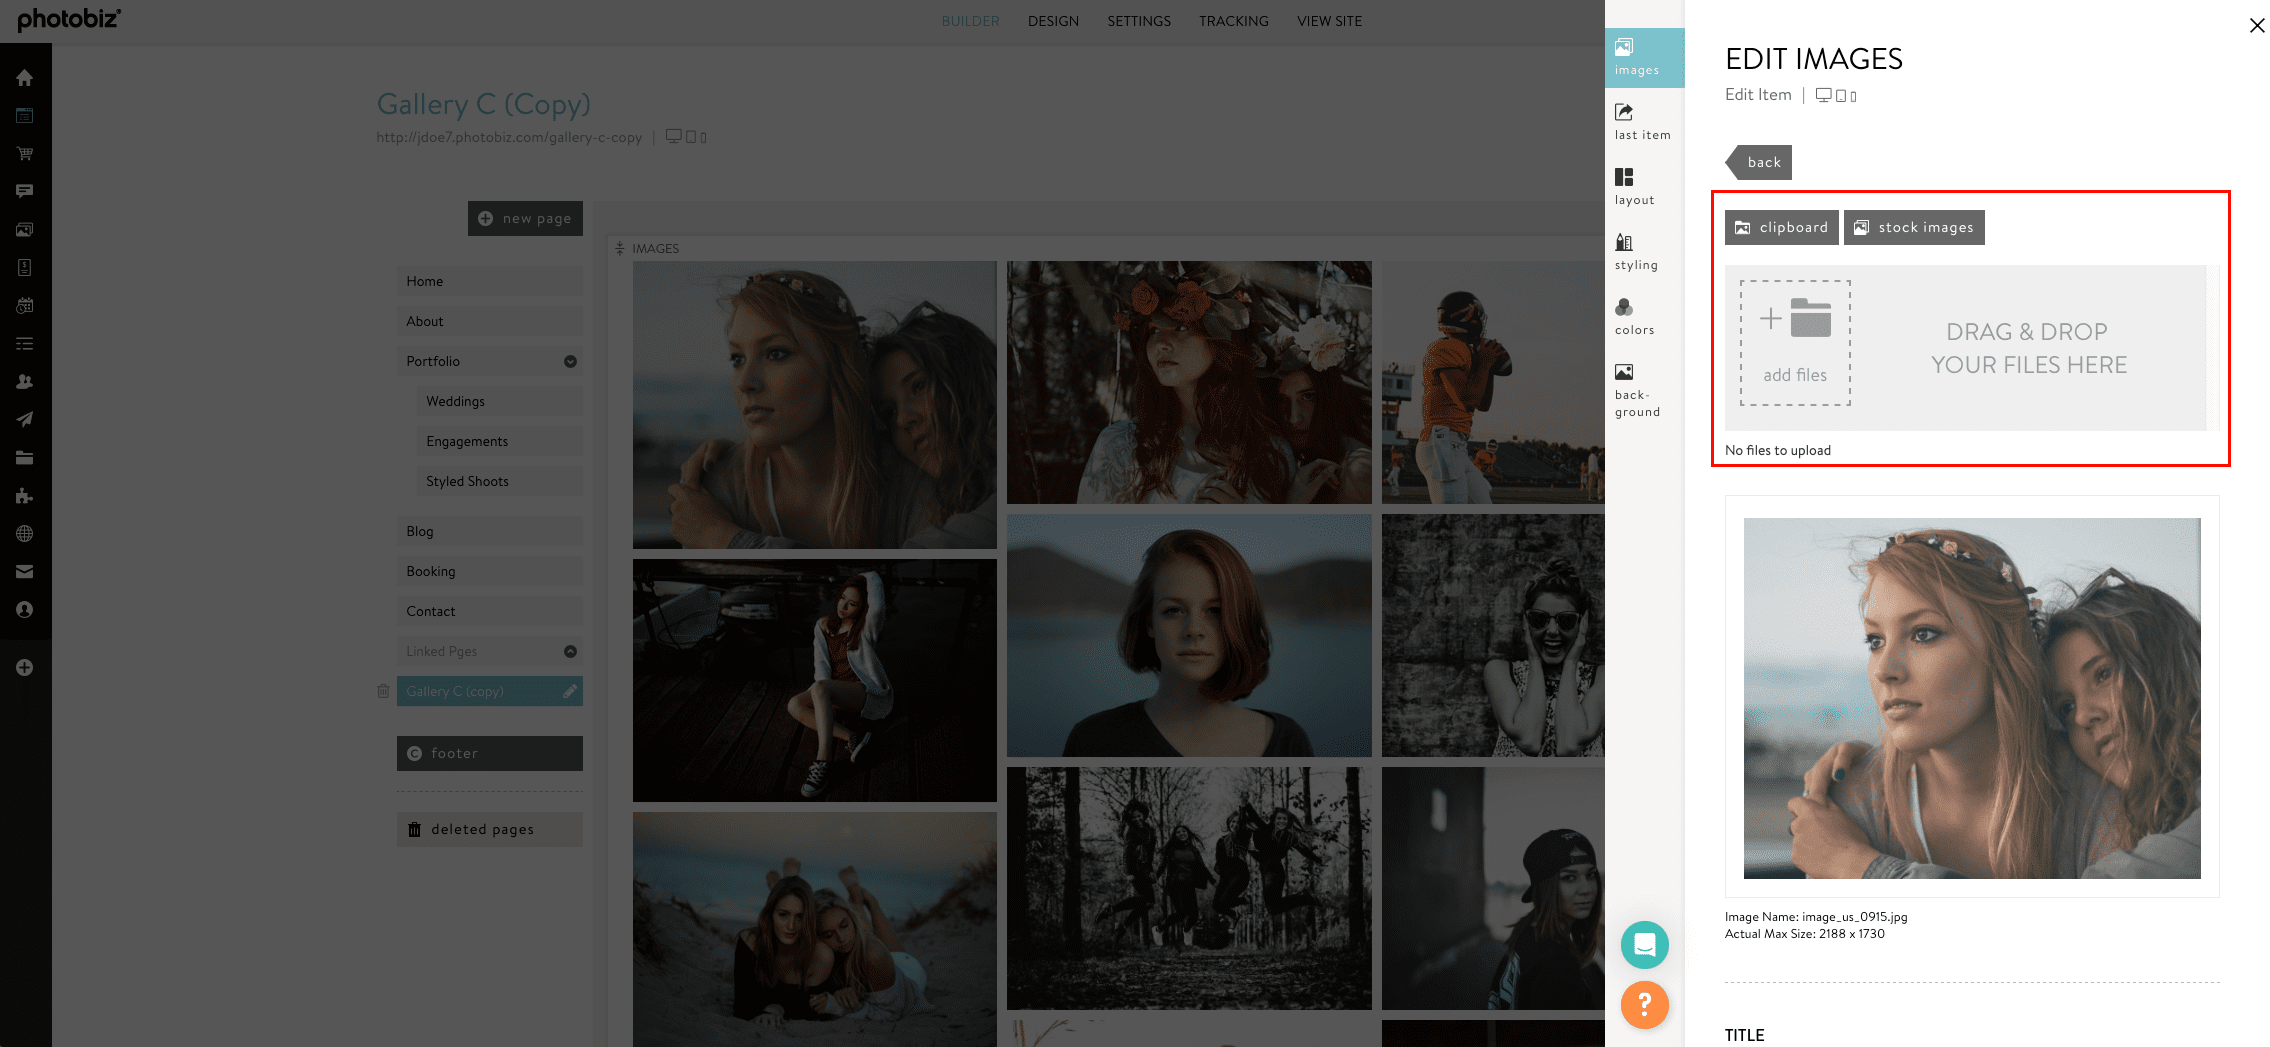Open the stock images browser

(1913, 227)
